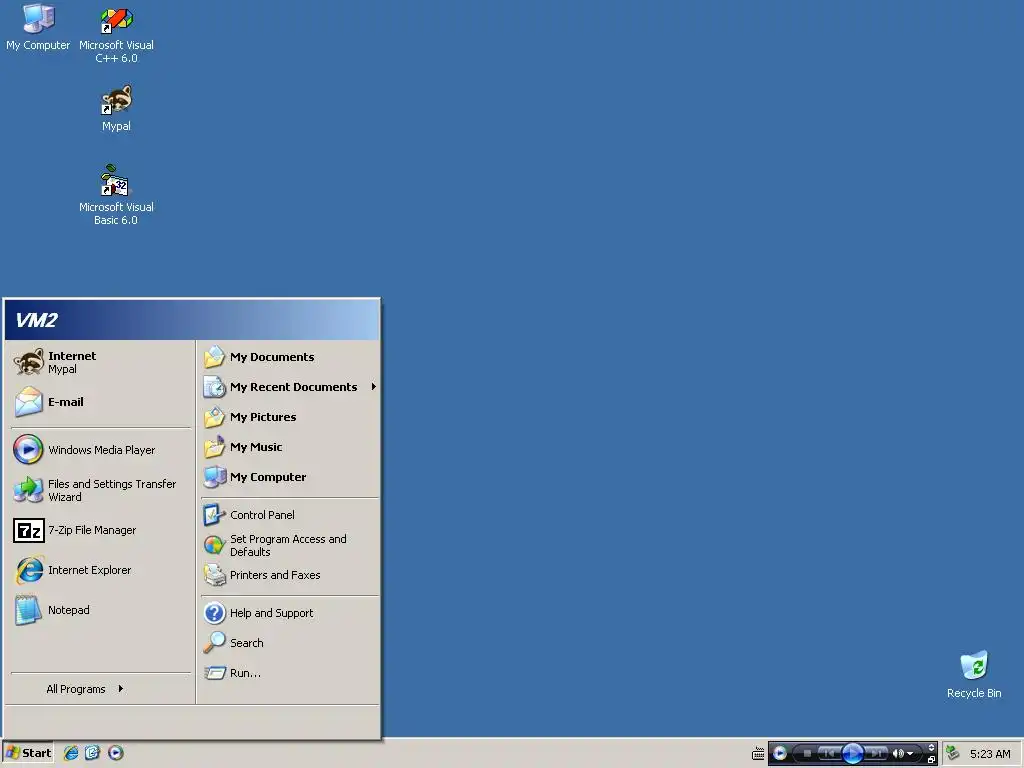Expand My Recent Documents submenu
The height and width of the screenshot is (768, 1024).
290,387
